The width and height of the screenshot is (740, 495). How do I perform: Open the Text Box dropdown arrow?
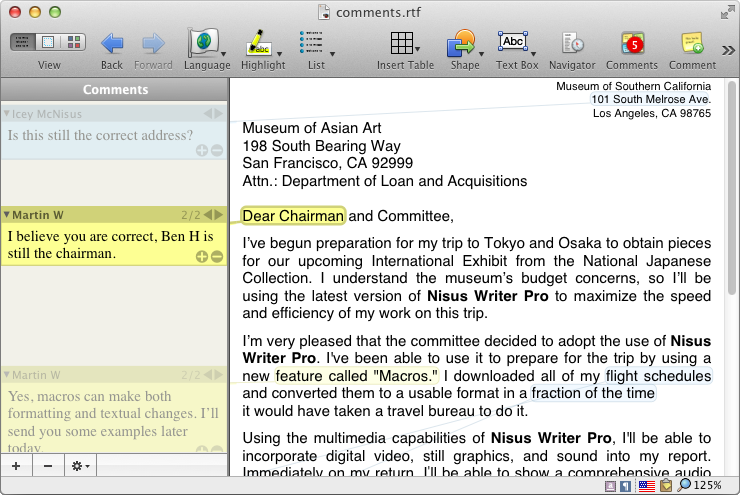click(x=533, y=54)
